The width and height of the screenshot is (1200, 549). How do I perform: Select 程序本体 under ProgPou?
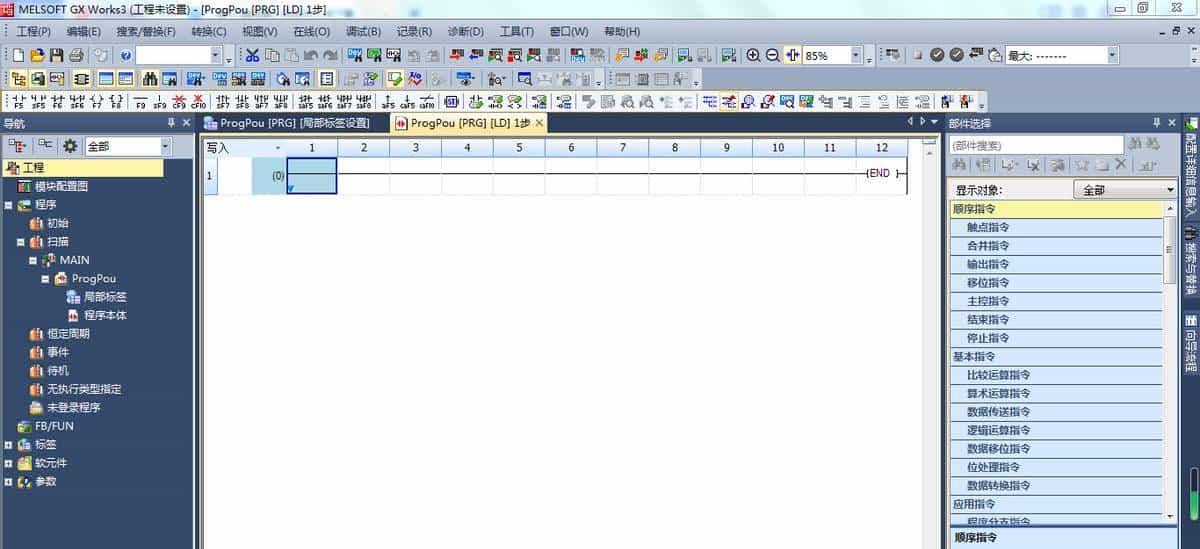tap(104, 316)
